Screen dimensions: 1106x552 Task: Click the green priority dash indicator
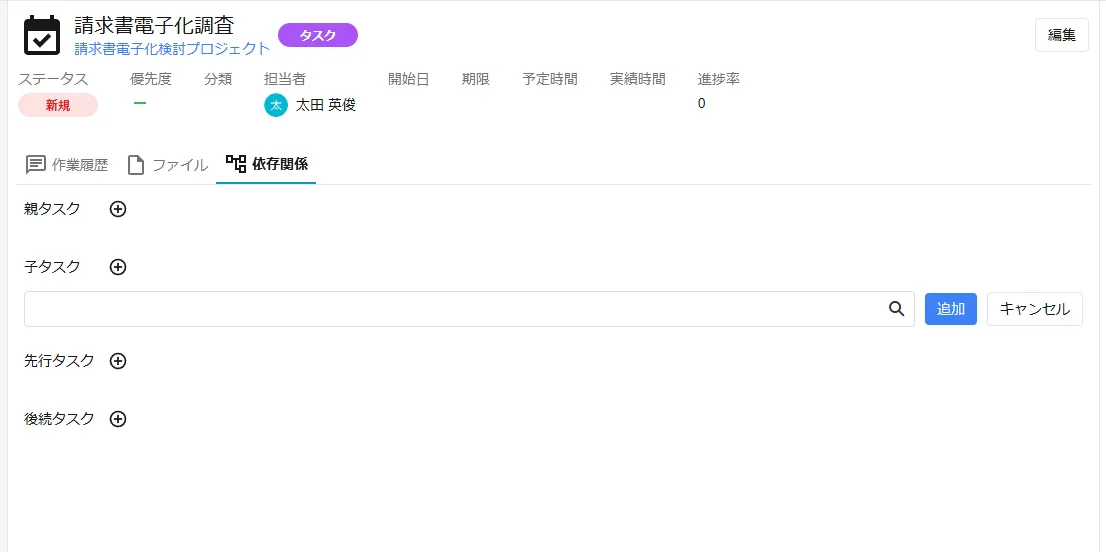tap(140, 103)
